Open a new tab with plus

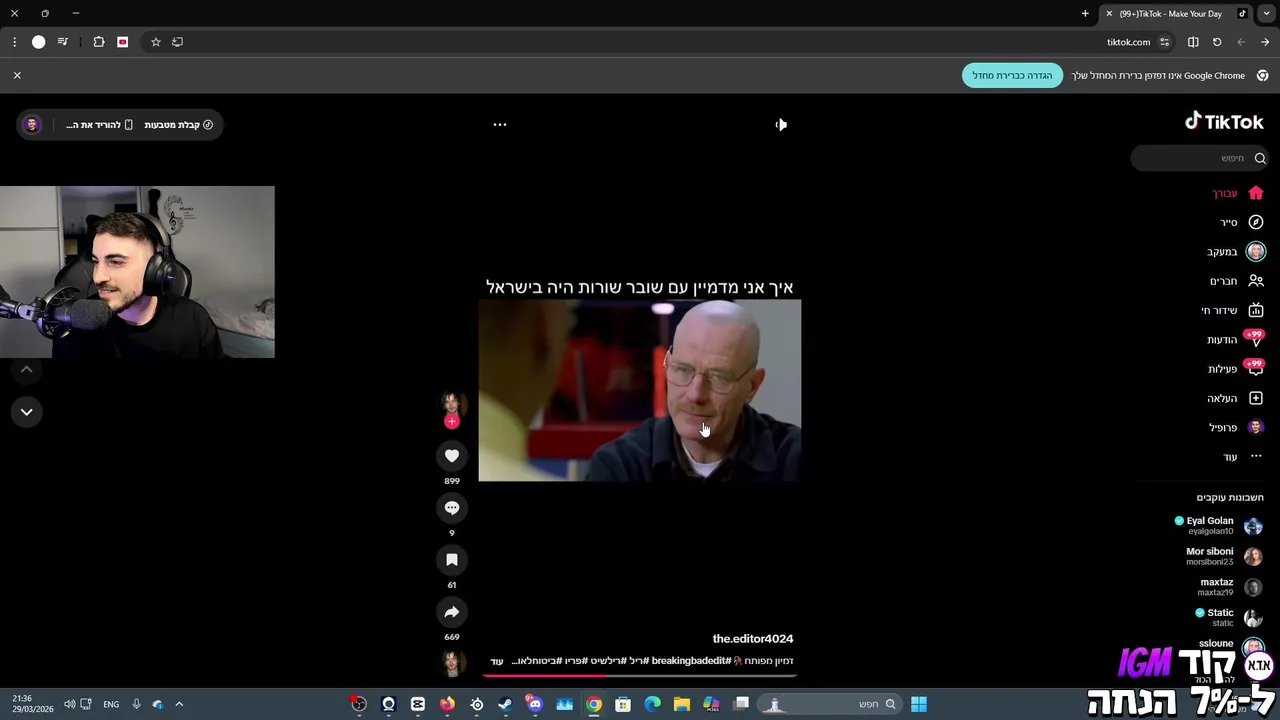(x=1085, y=14)
